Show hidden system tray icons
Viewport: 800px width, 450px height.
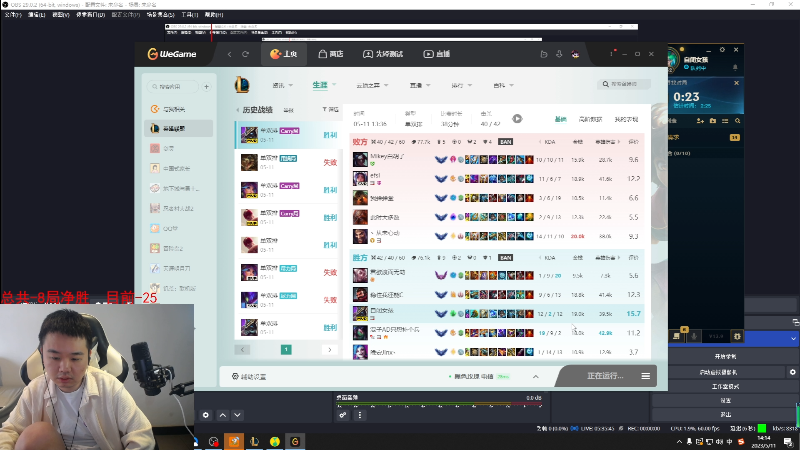click(x=679, y=442)
